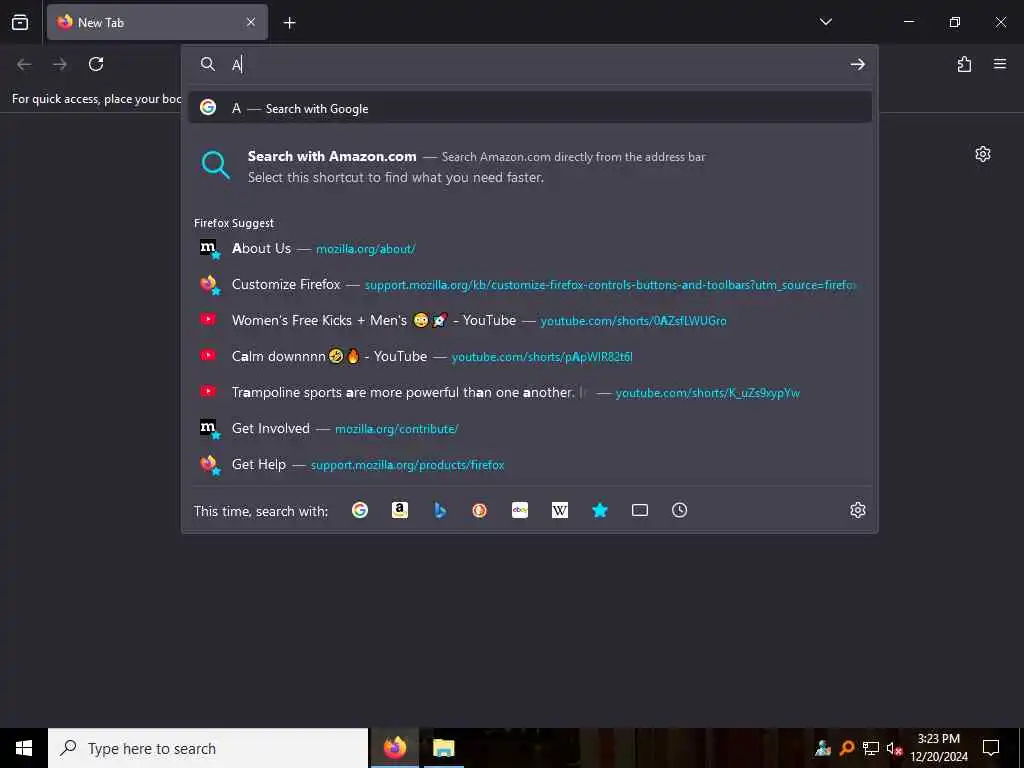This screenshot has height=768, width=1024.
Task: Open the Firefox application menu
Action: coord(1000,64)
